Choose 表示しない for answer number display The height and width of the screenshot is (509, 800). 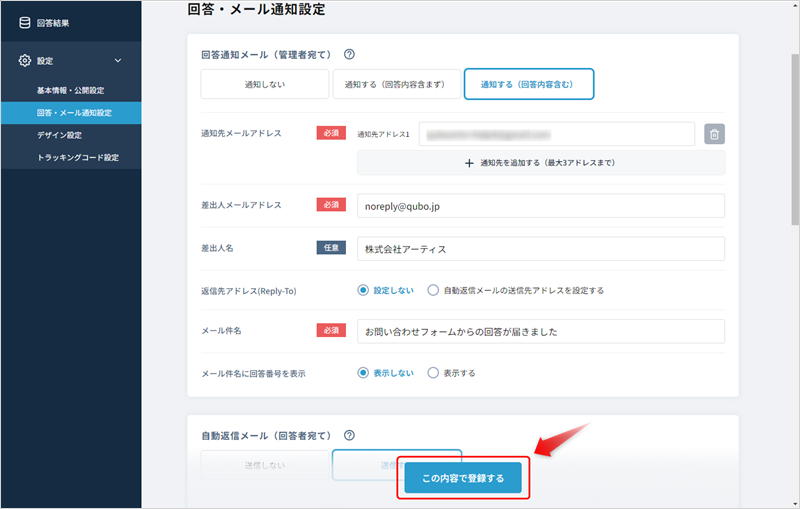pyautogui.click(x=364, y=372)
